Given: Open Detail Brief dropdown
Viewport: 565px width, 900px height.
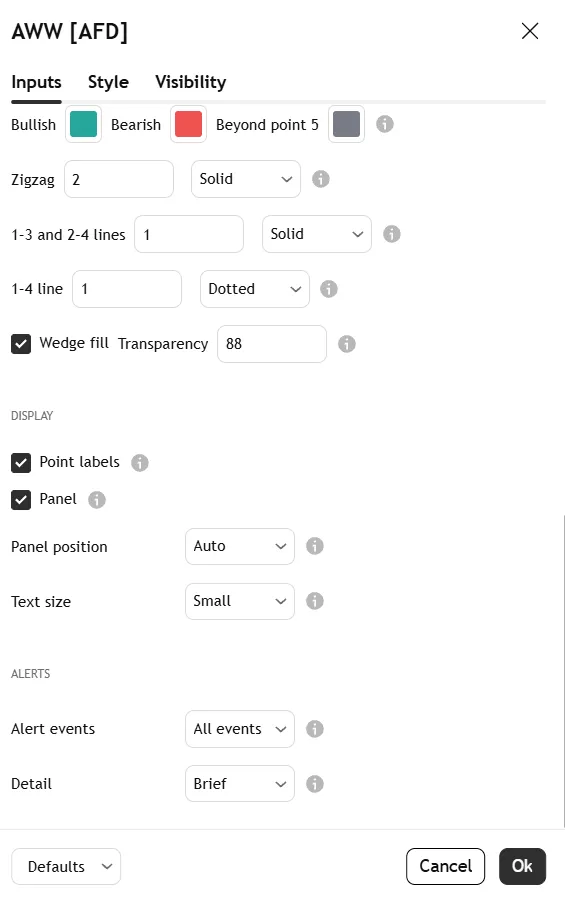Looking at the screenshot, I should (x=240, y=783).
